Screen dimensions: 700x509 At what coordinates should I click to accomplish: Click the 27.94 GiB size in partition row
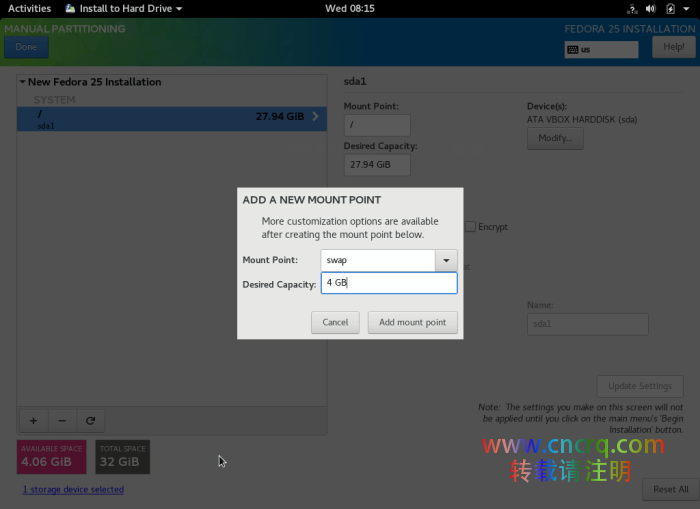[280, 117]
